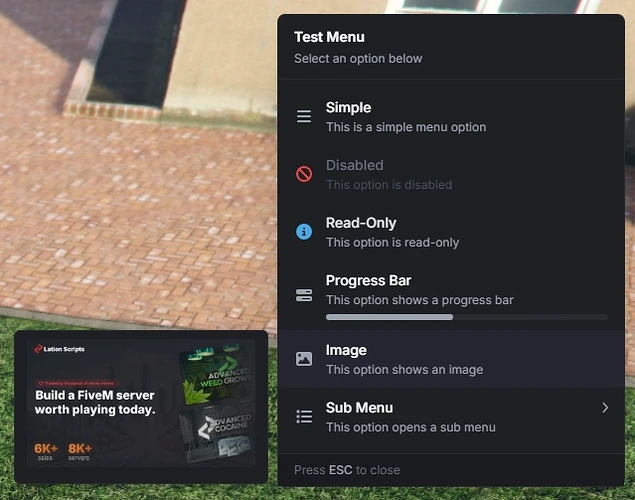Click the red prohibited icon beside Disabled
Image resolution: width=635 pixels, height=500 pixels.
pyautogui.click(x=304, y=174)
